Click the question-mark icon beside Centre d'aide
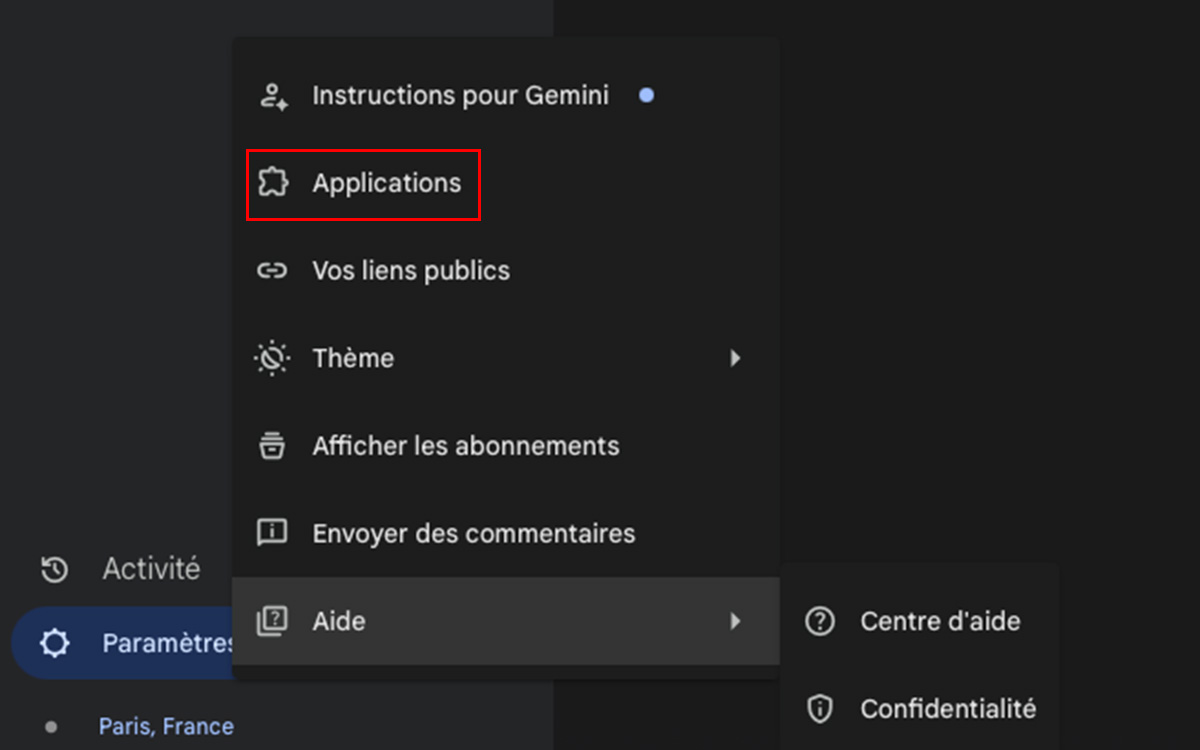The height and width of the screenshot is (750, 1200). pyautogui.click(x=819, y=621)
